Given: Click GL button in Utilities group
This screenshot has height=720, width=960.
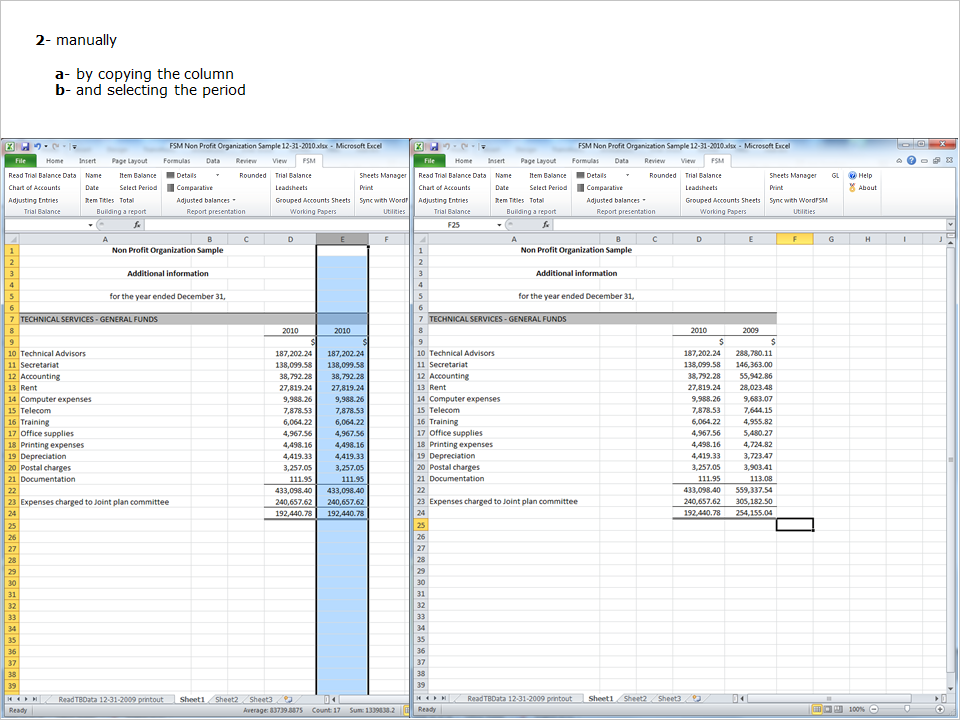Looking at the screenshot, I should click(x=835, y=175).
